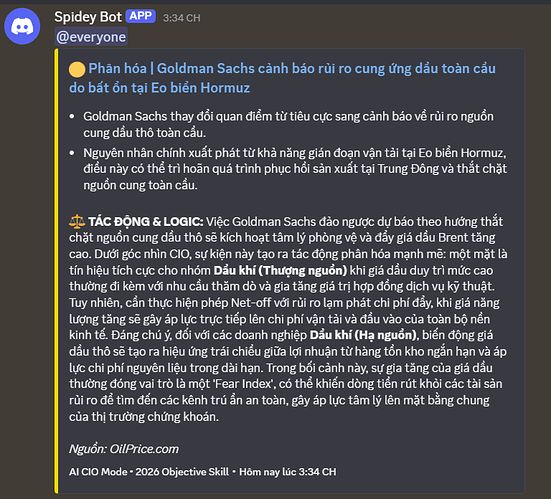Click the @everyone mention
551x499 pixels.
[x=91, y=37]
